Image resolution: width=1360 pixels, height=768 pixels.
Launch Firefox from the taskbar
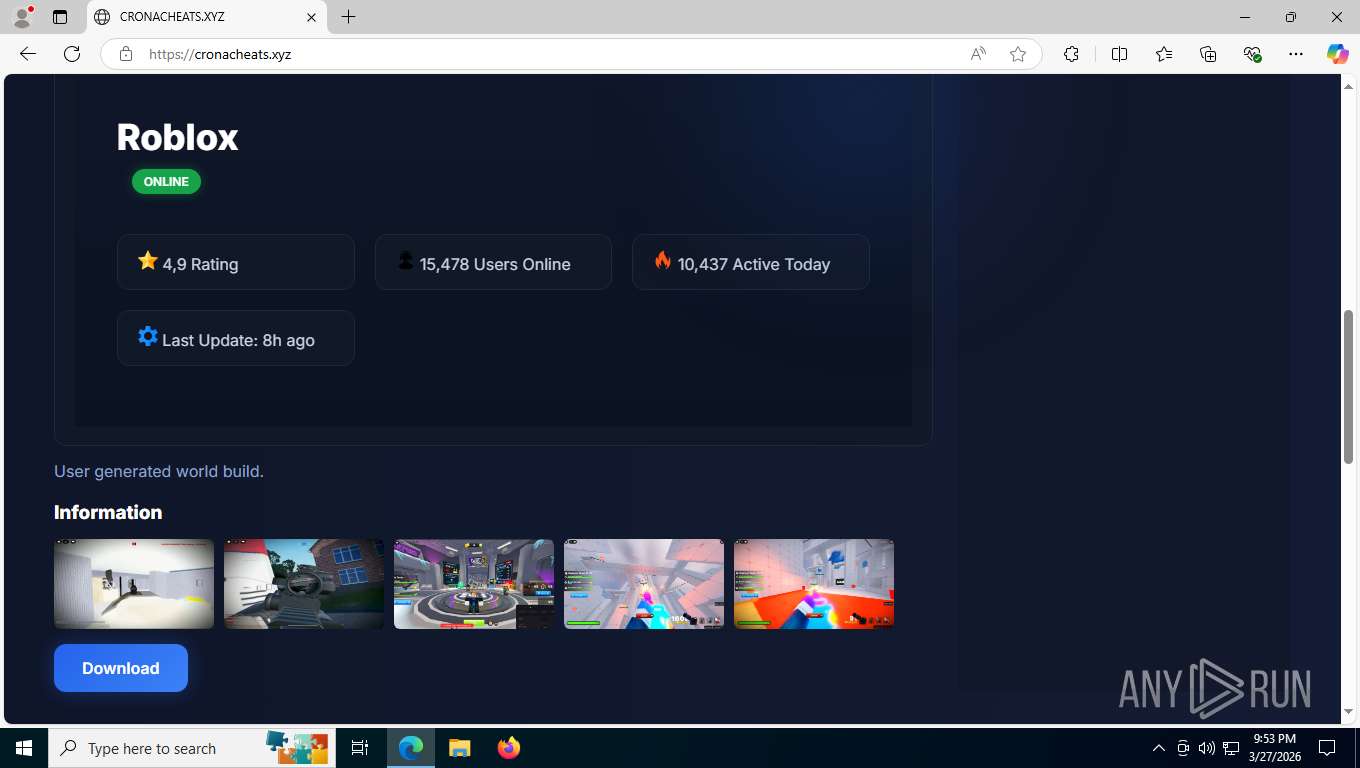coord(508,748)
